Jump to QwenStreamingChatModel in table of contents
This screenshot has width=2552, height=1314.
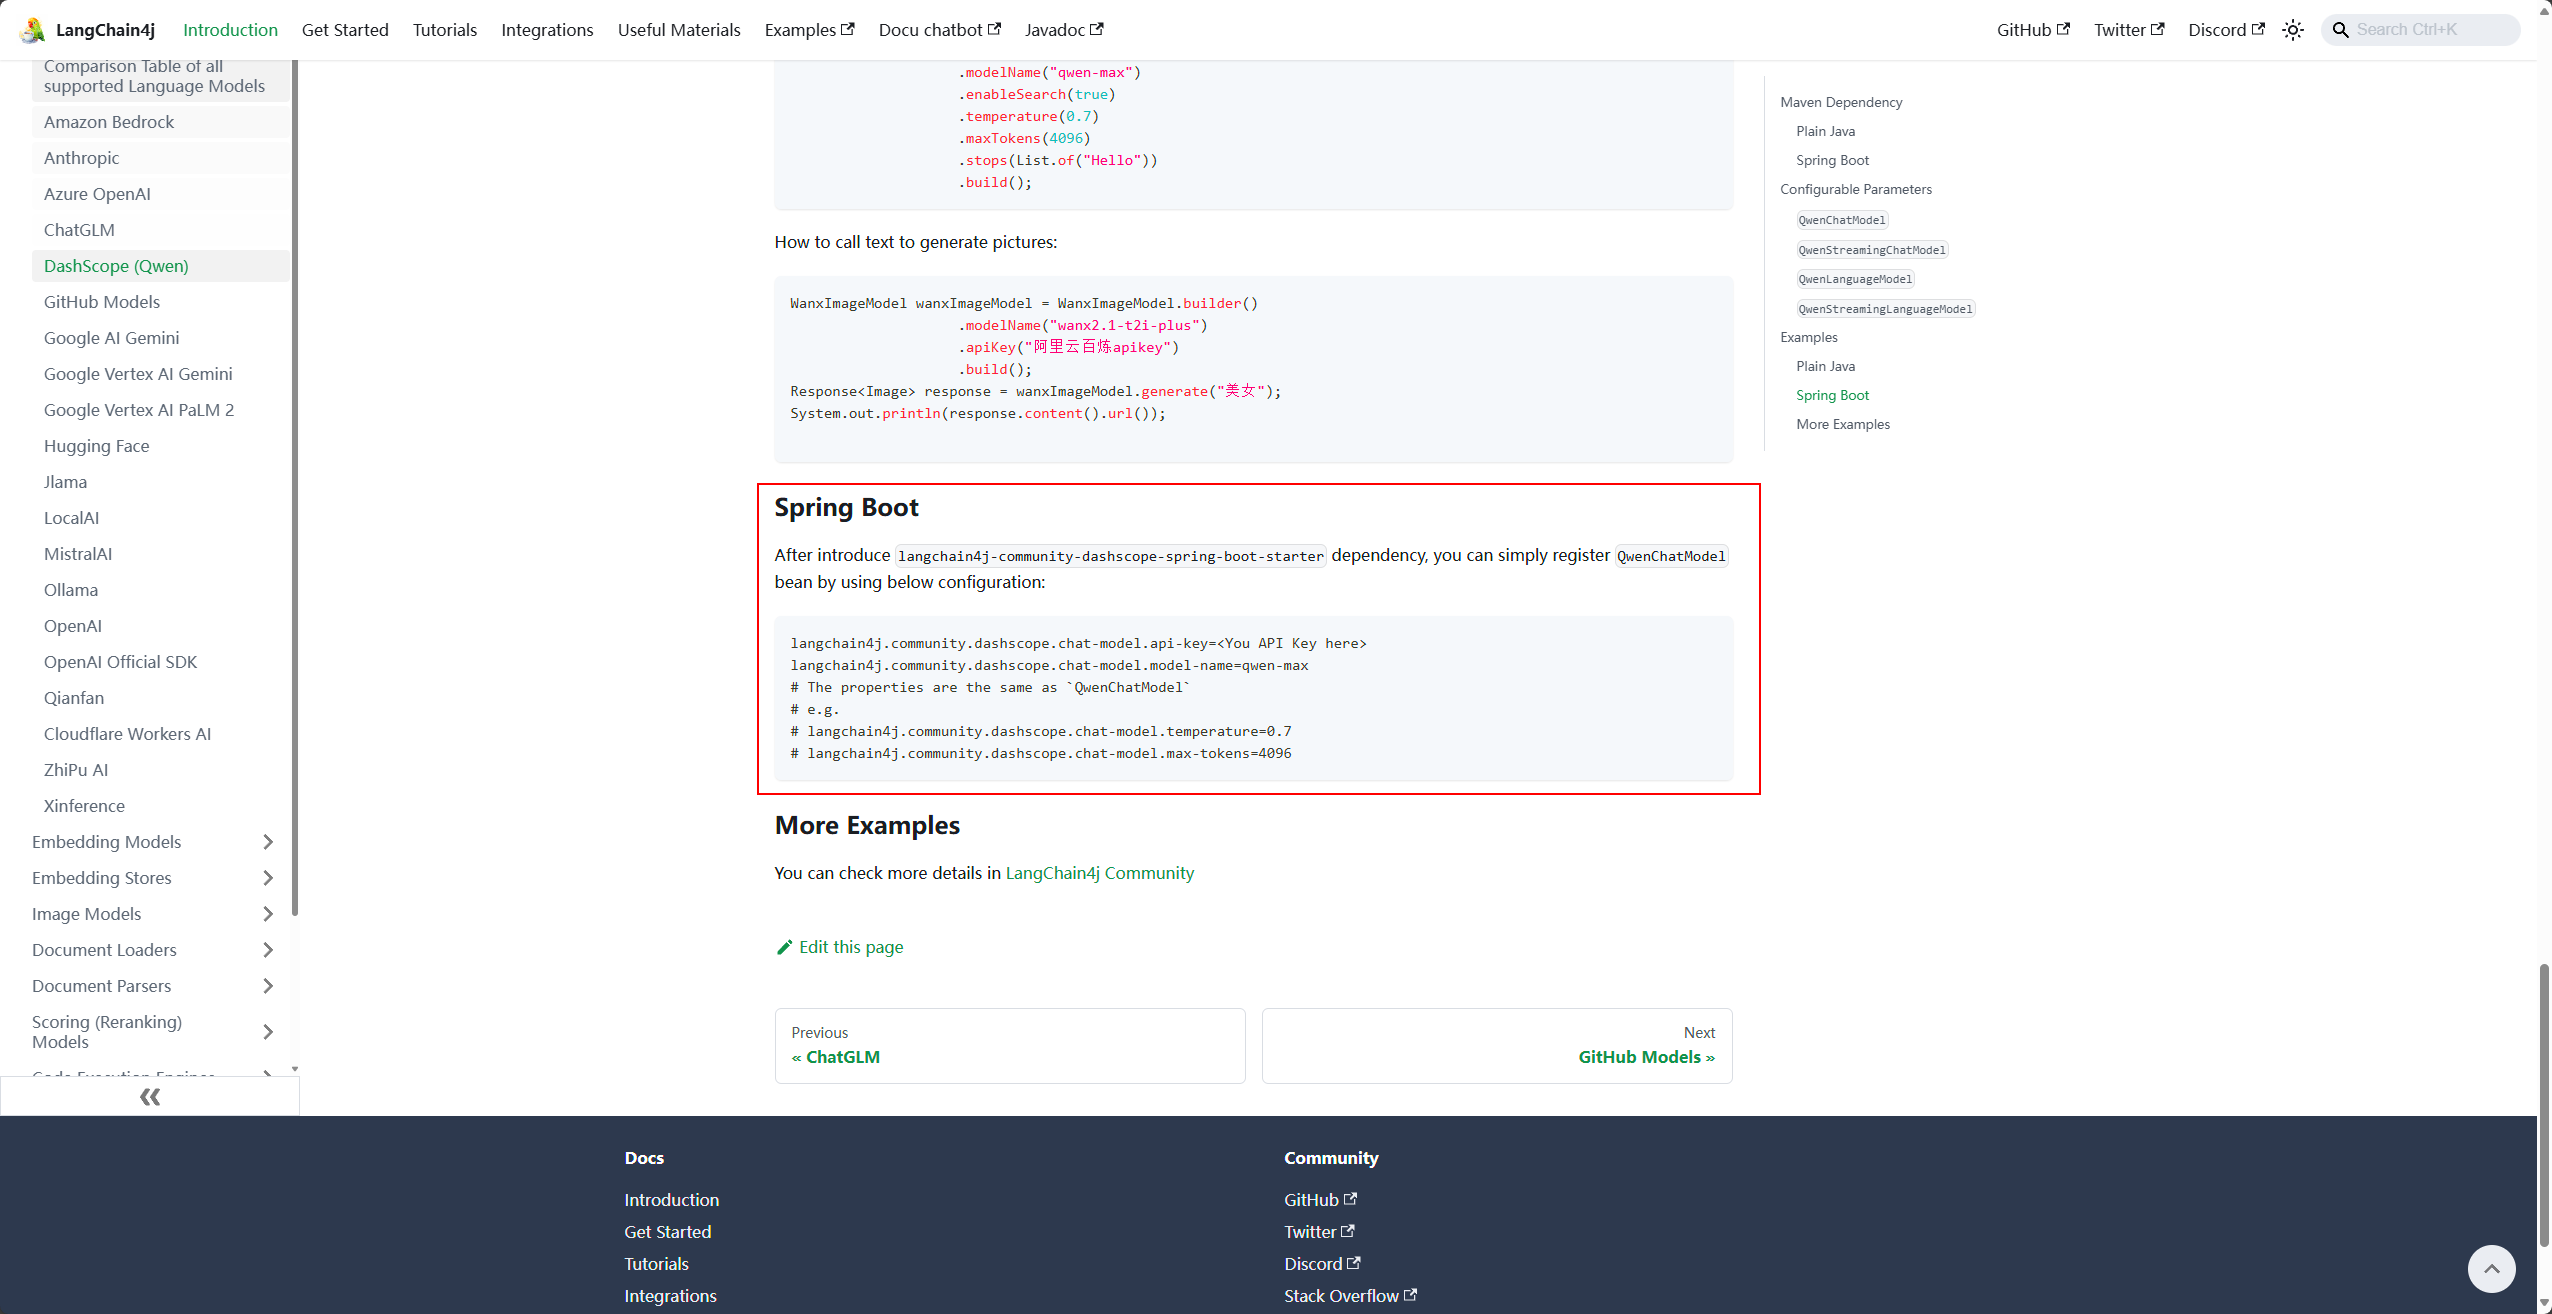tap(1871, 250)
